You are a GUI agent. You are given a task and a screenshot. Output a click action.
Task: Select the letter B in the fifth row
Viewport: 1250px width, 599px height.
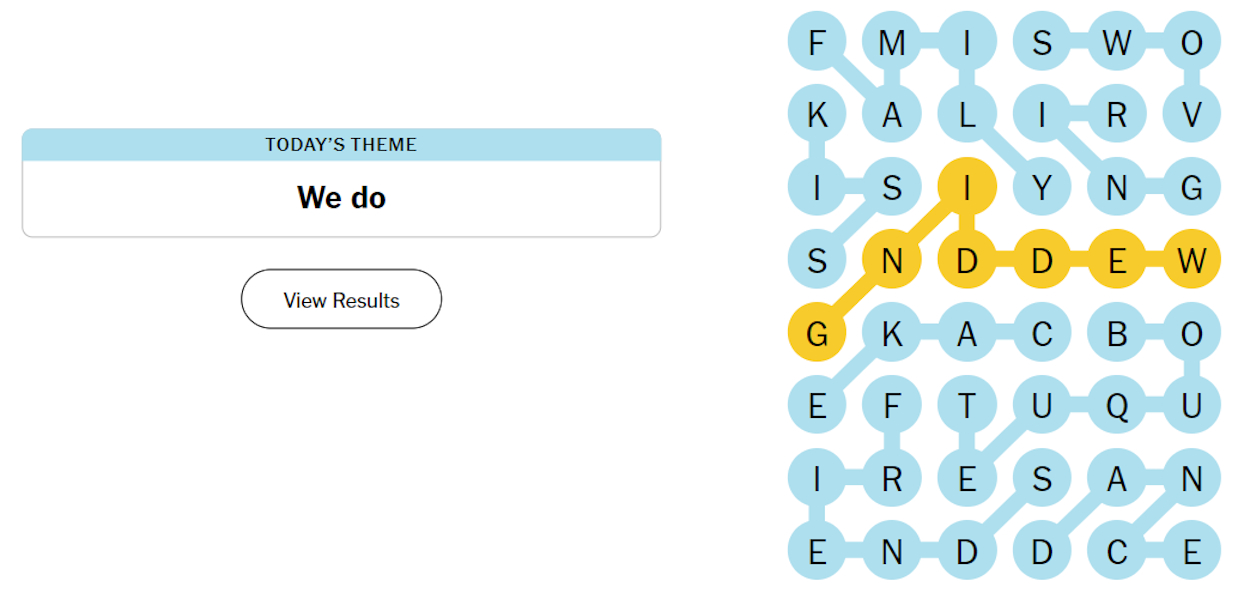(x=1117, y=332)
